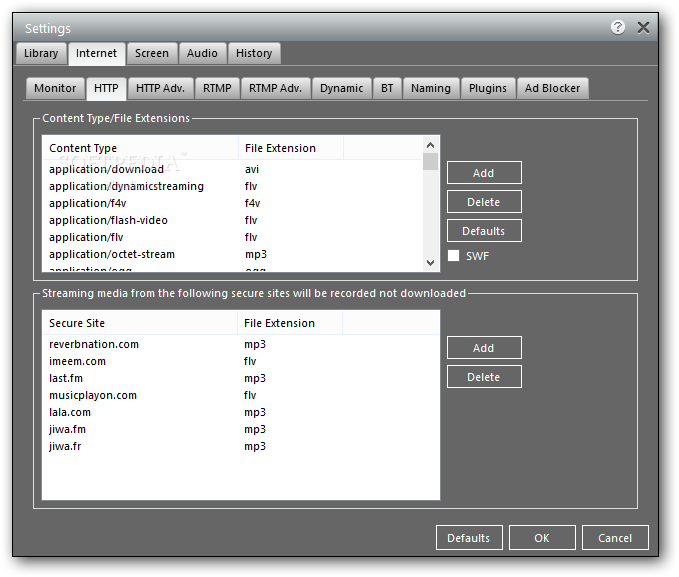Select the application/octet-stream row
The height and width of the screenshot is (577, 679).
[233, 254]
